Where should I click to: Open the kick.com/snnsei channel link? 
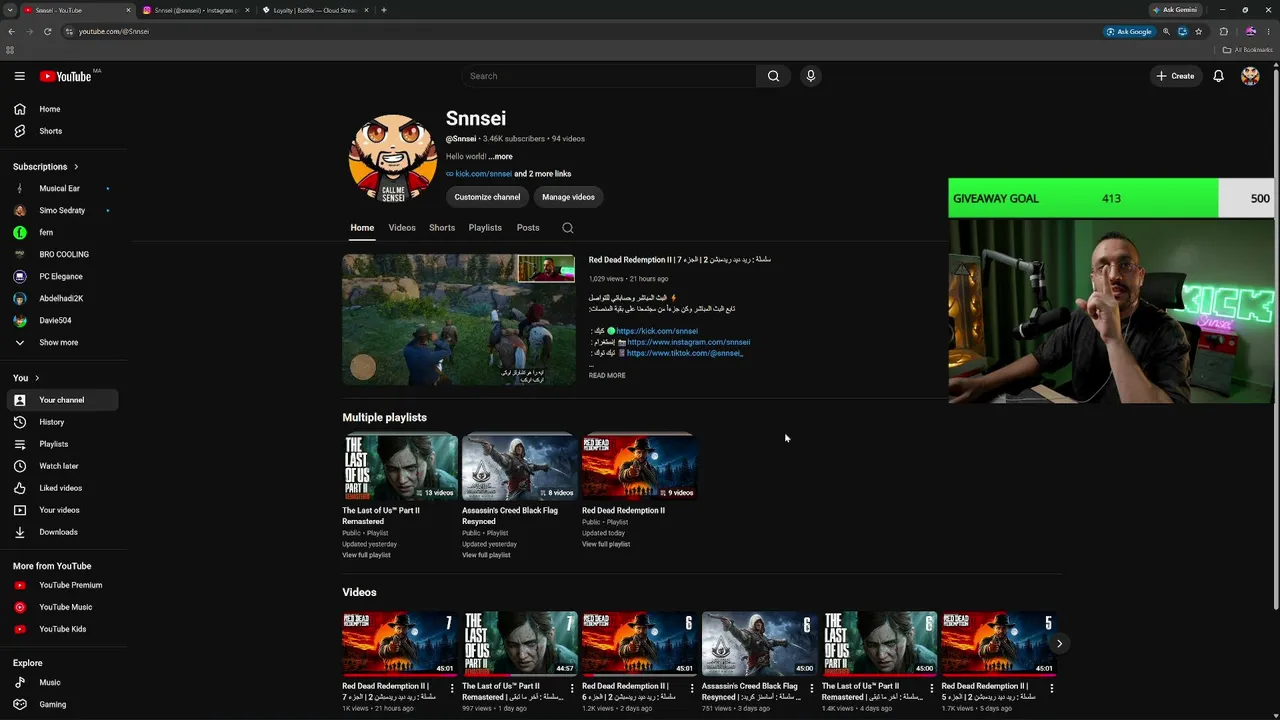pyautogui.click(x=484, y=174)
